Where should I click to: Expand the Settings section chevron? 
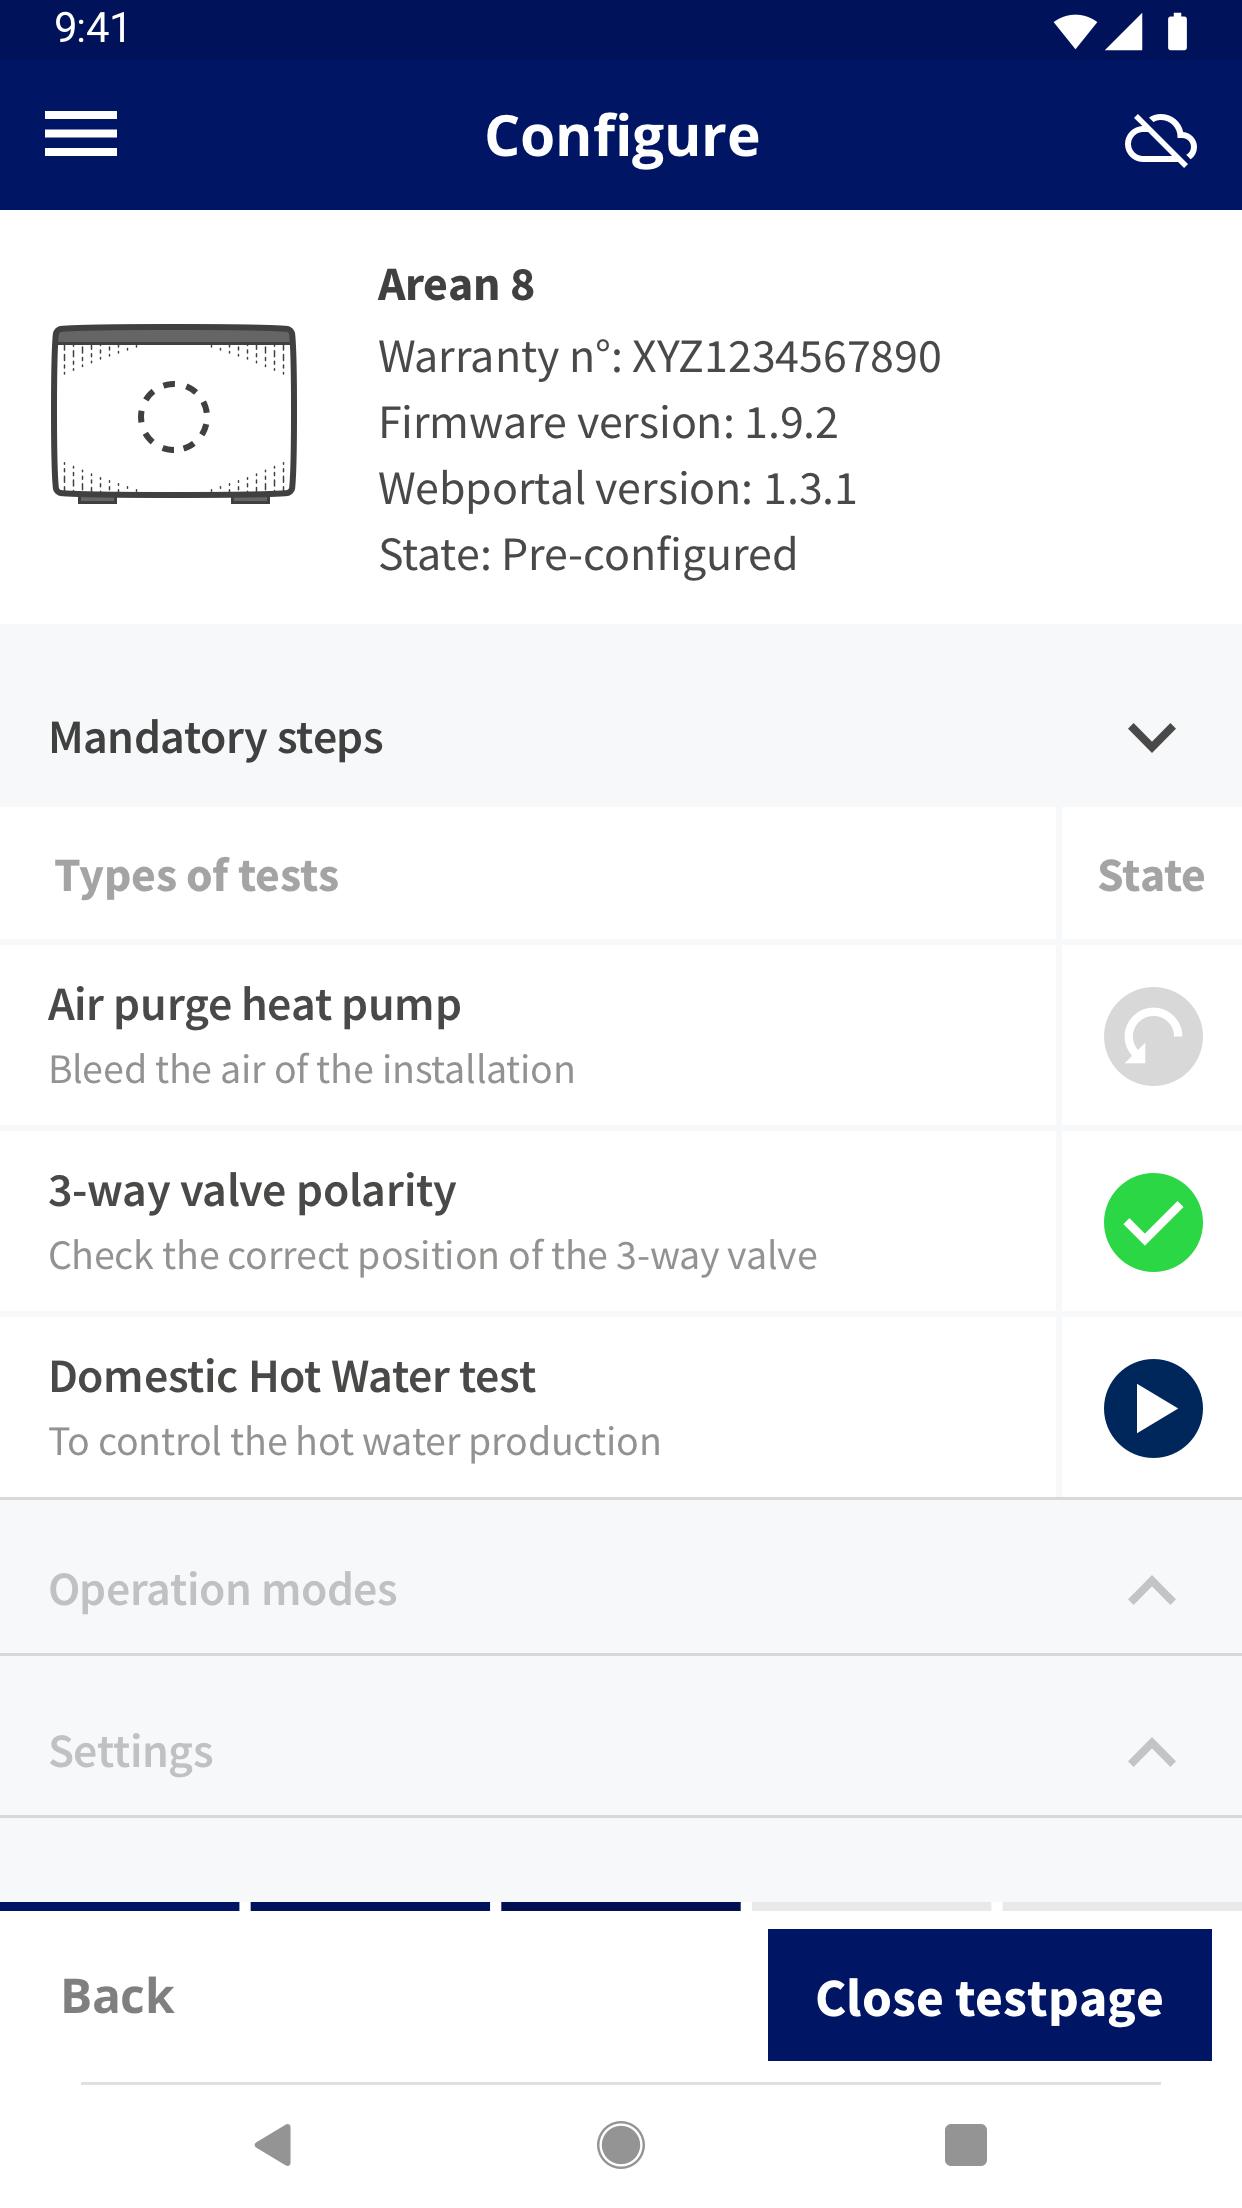point(1152,1752)
